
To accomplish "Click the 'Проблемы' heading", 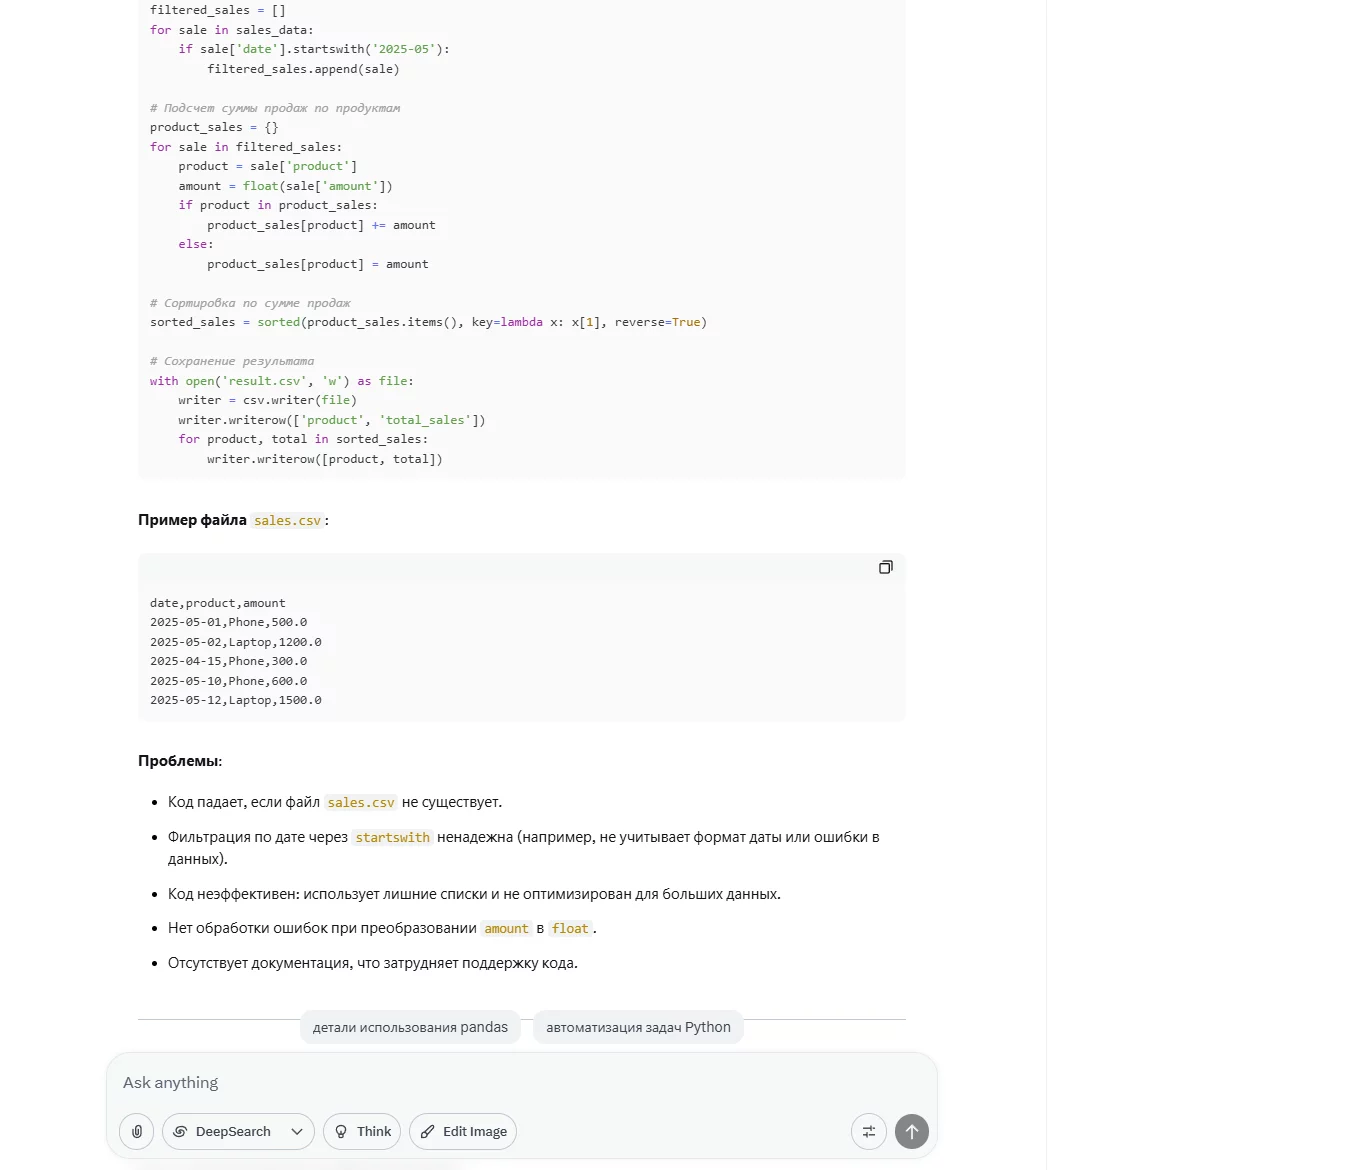I will coord(180,761).
